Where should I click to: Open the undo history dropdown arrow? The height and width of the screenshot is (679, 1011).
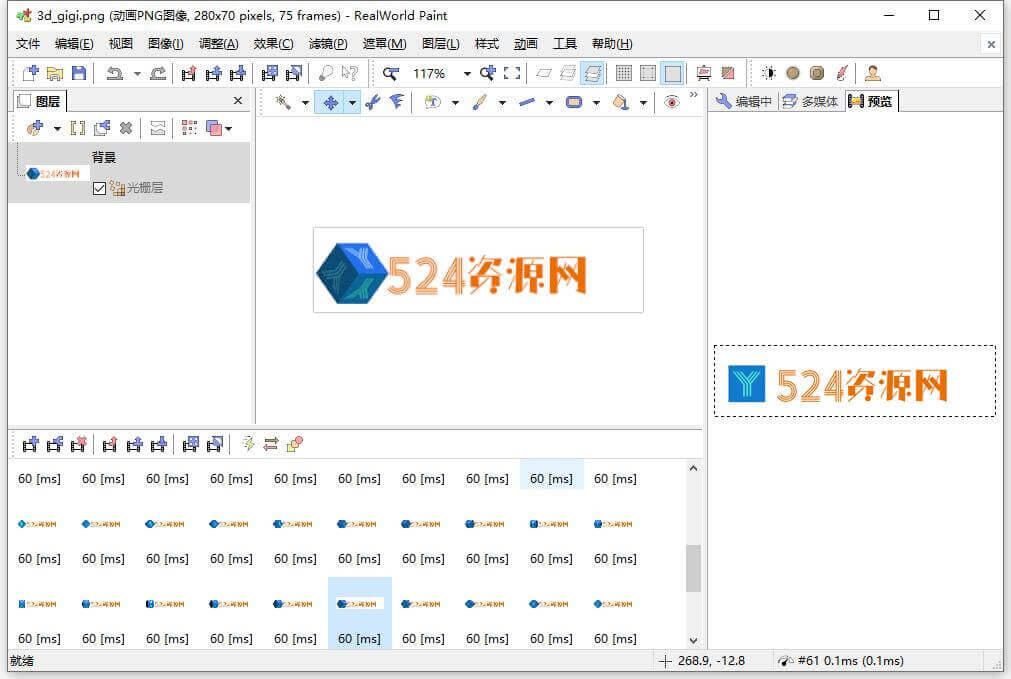pyautogui.click(x=137, y=74)
